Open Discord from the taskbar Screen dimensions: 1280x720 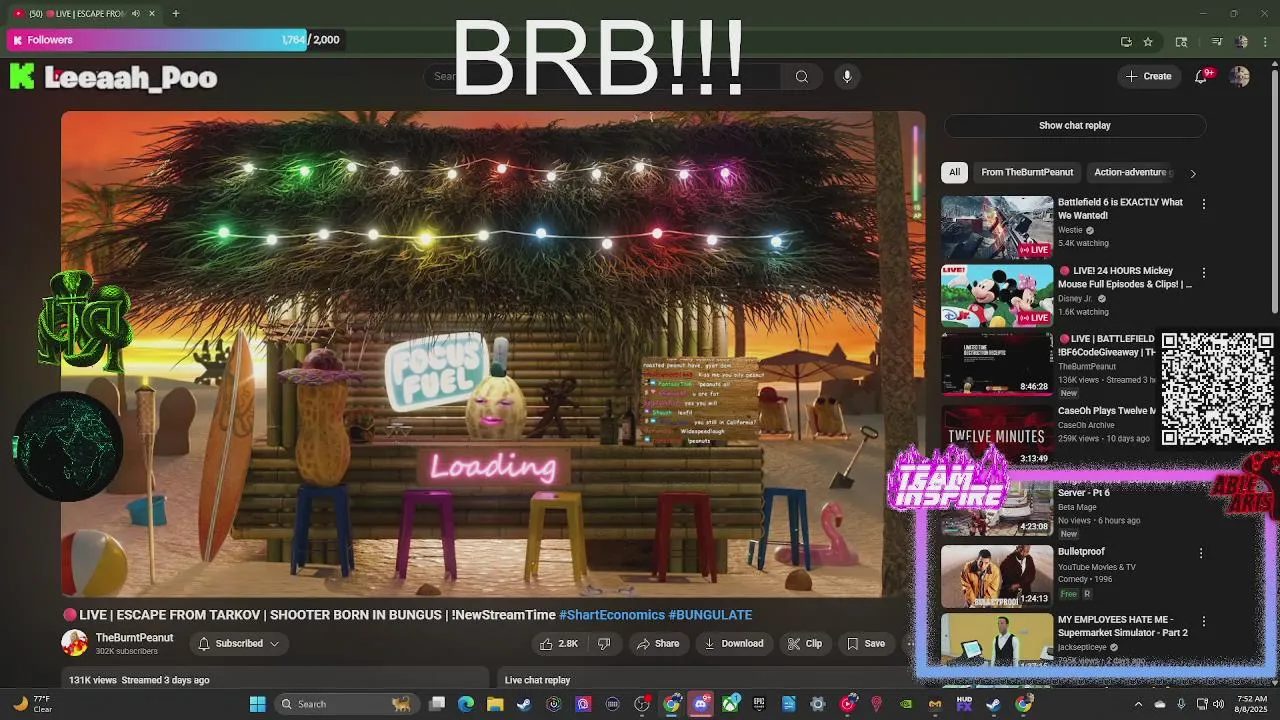pyautogui.click(x=701, y=704)
